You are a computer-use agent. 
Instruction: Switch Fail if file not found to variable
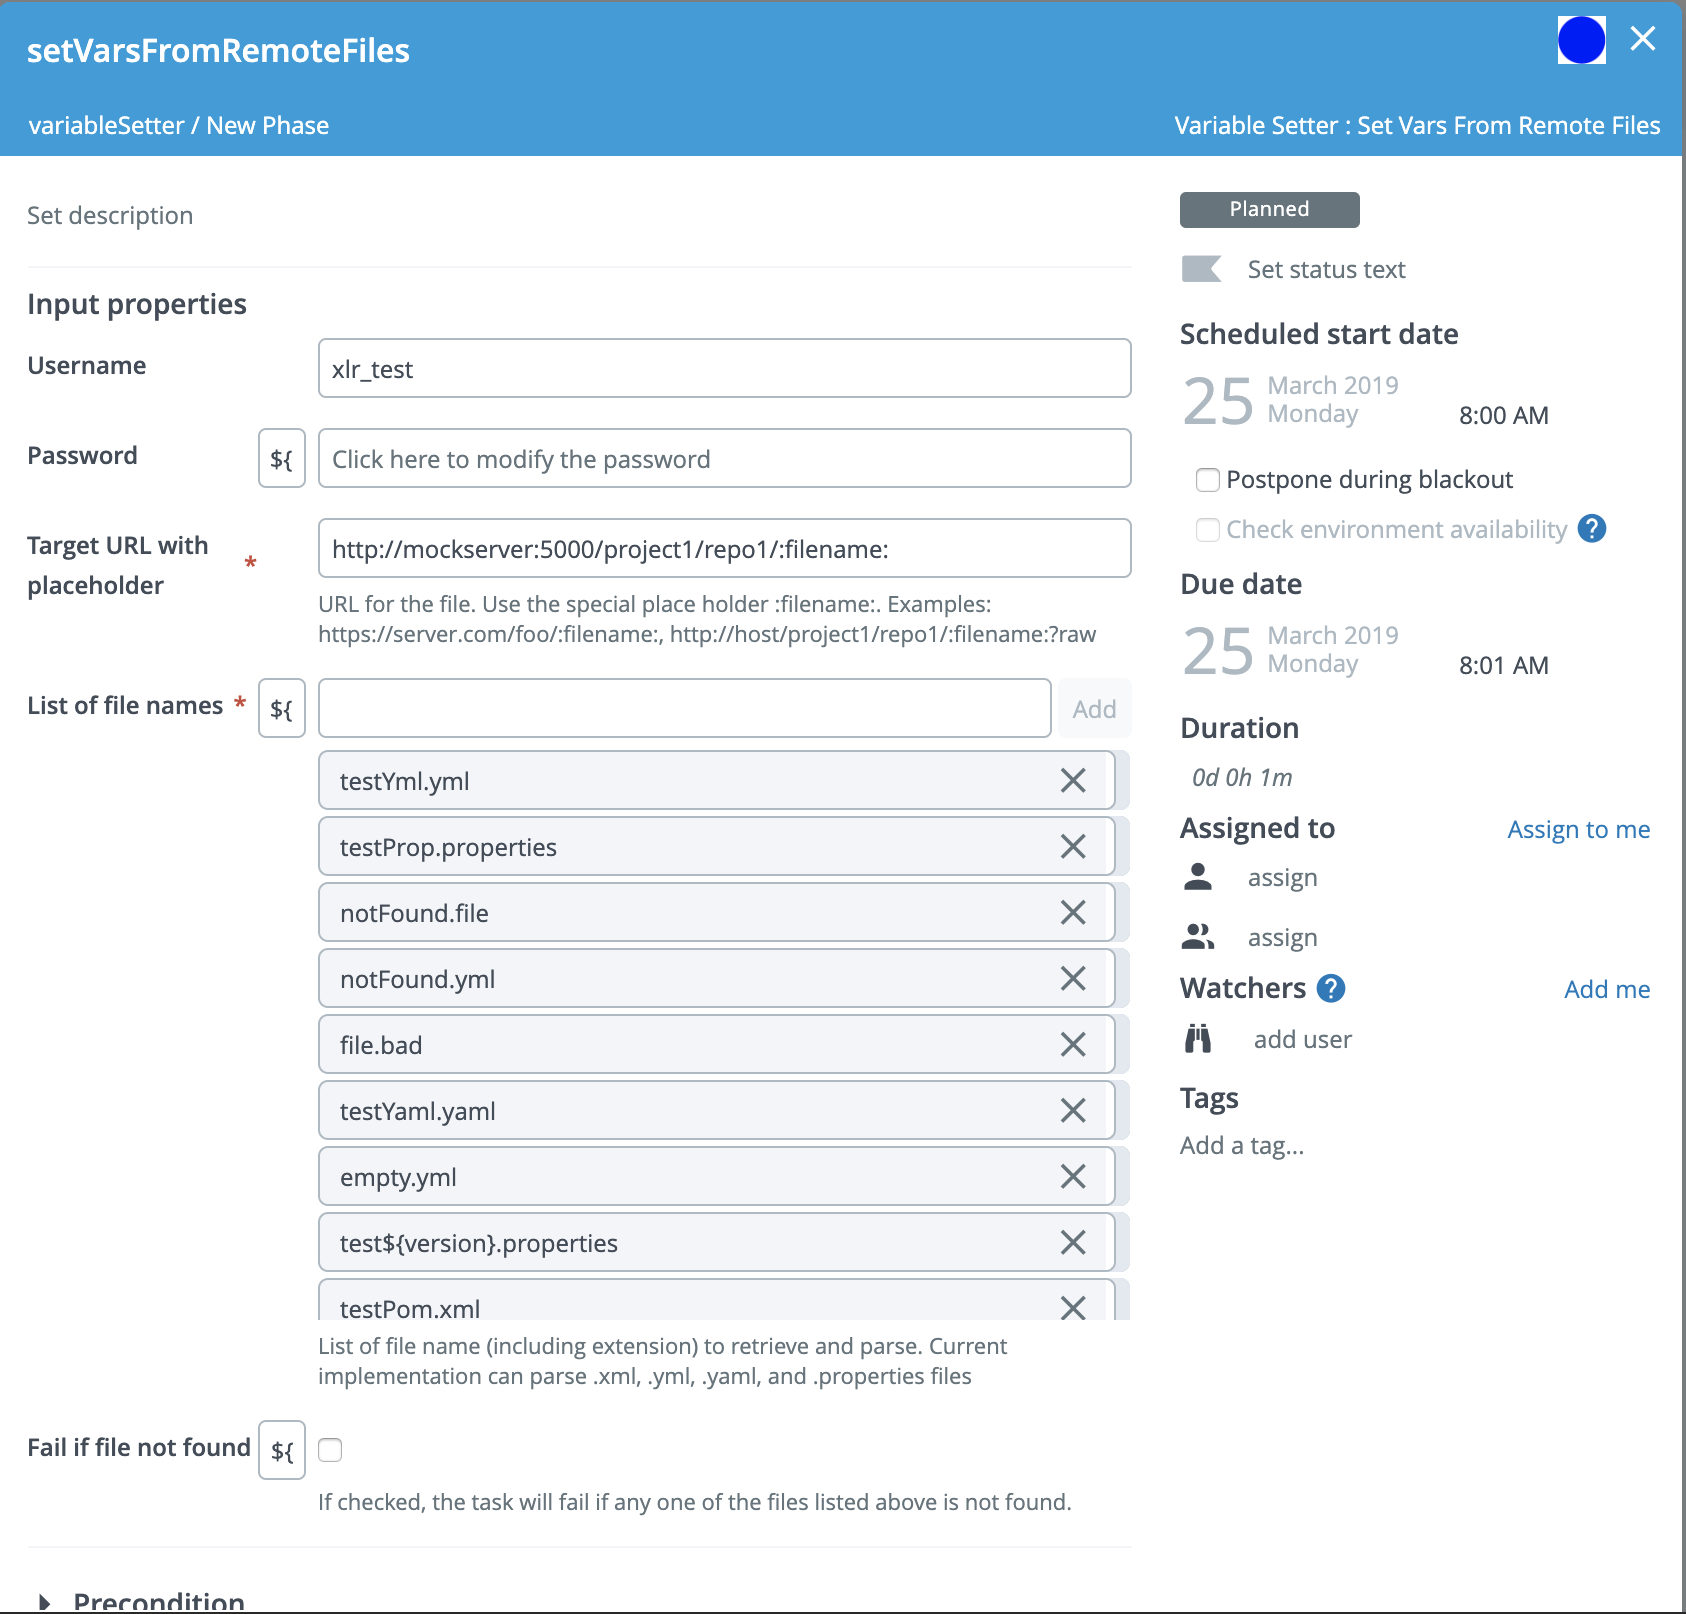coord(282,1450)
